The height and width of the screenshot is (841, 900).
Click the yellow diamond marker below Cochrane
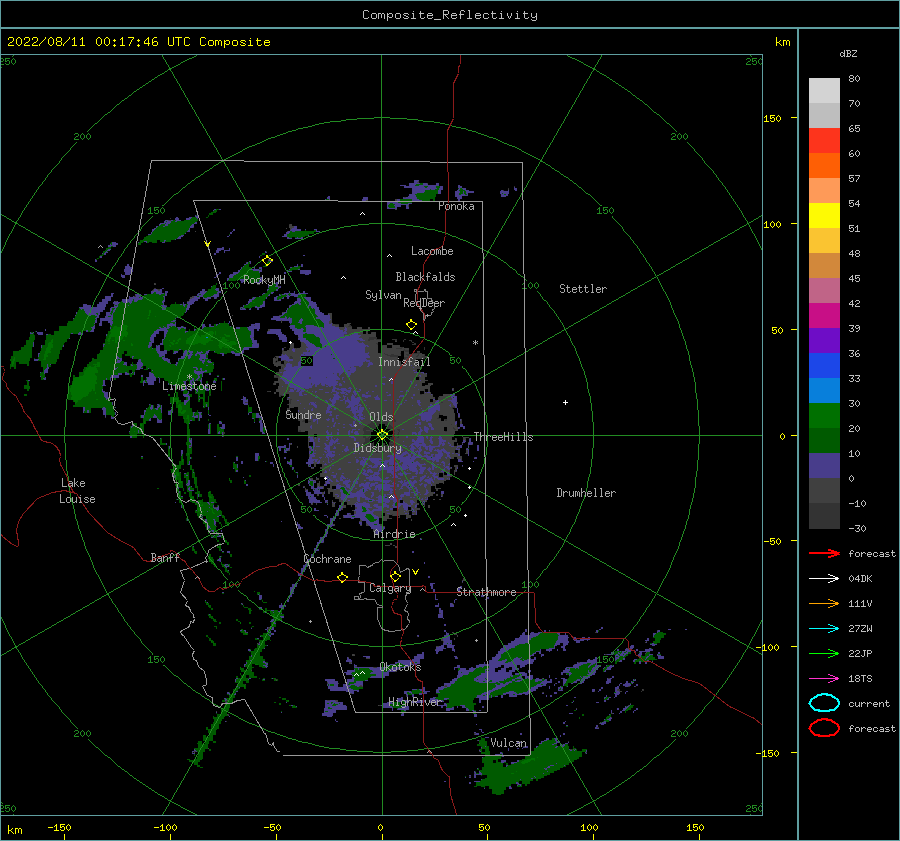click(343, 577)
